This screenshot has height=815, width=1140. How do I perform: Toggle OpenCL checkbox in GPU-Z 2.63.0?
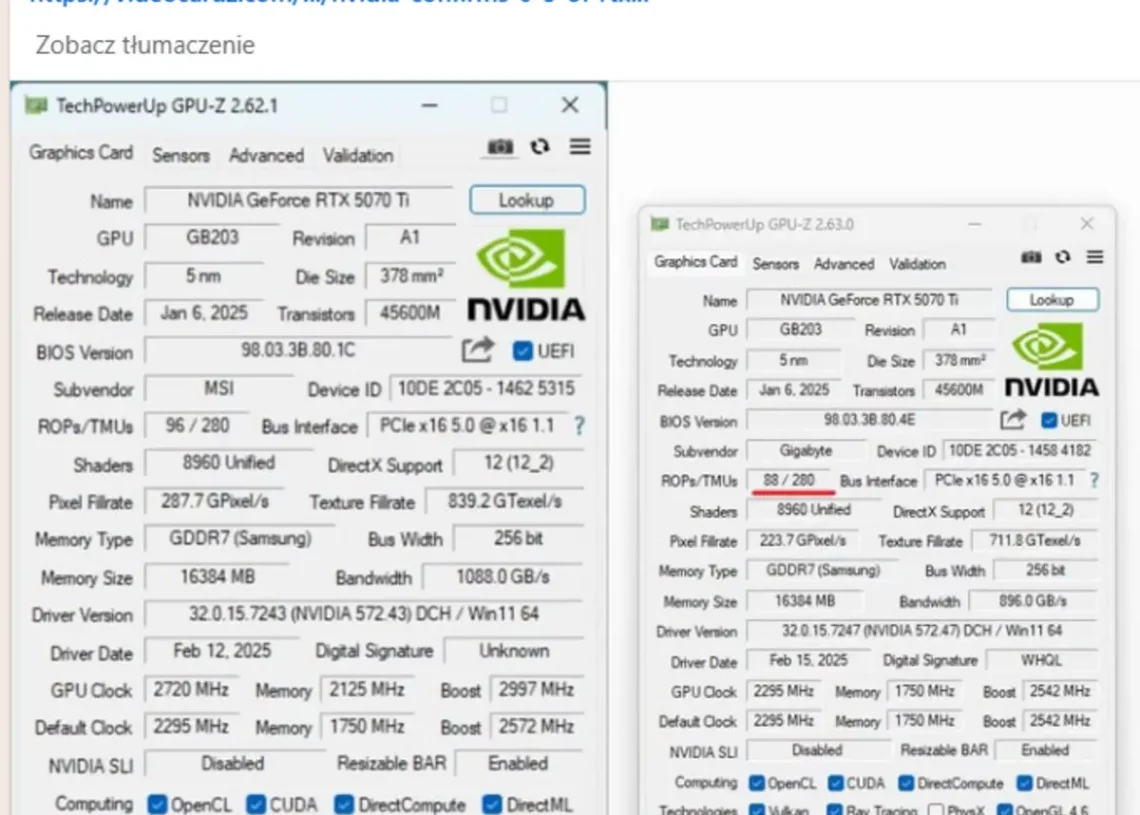(x=757, y=783)
